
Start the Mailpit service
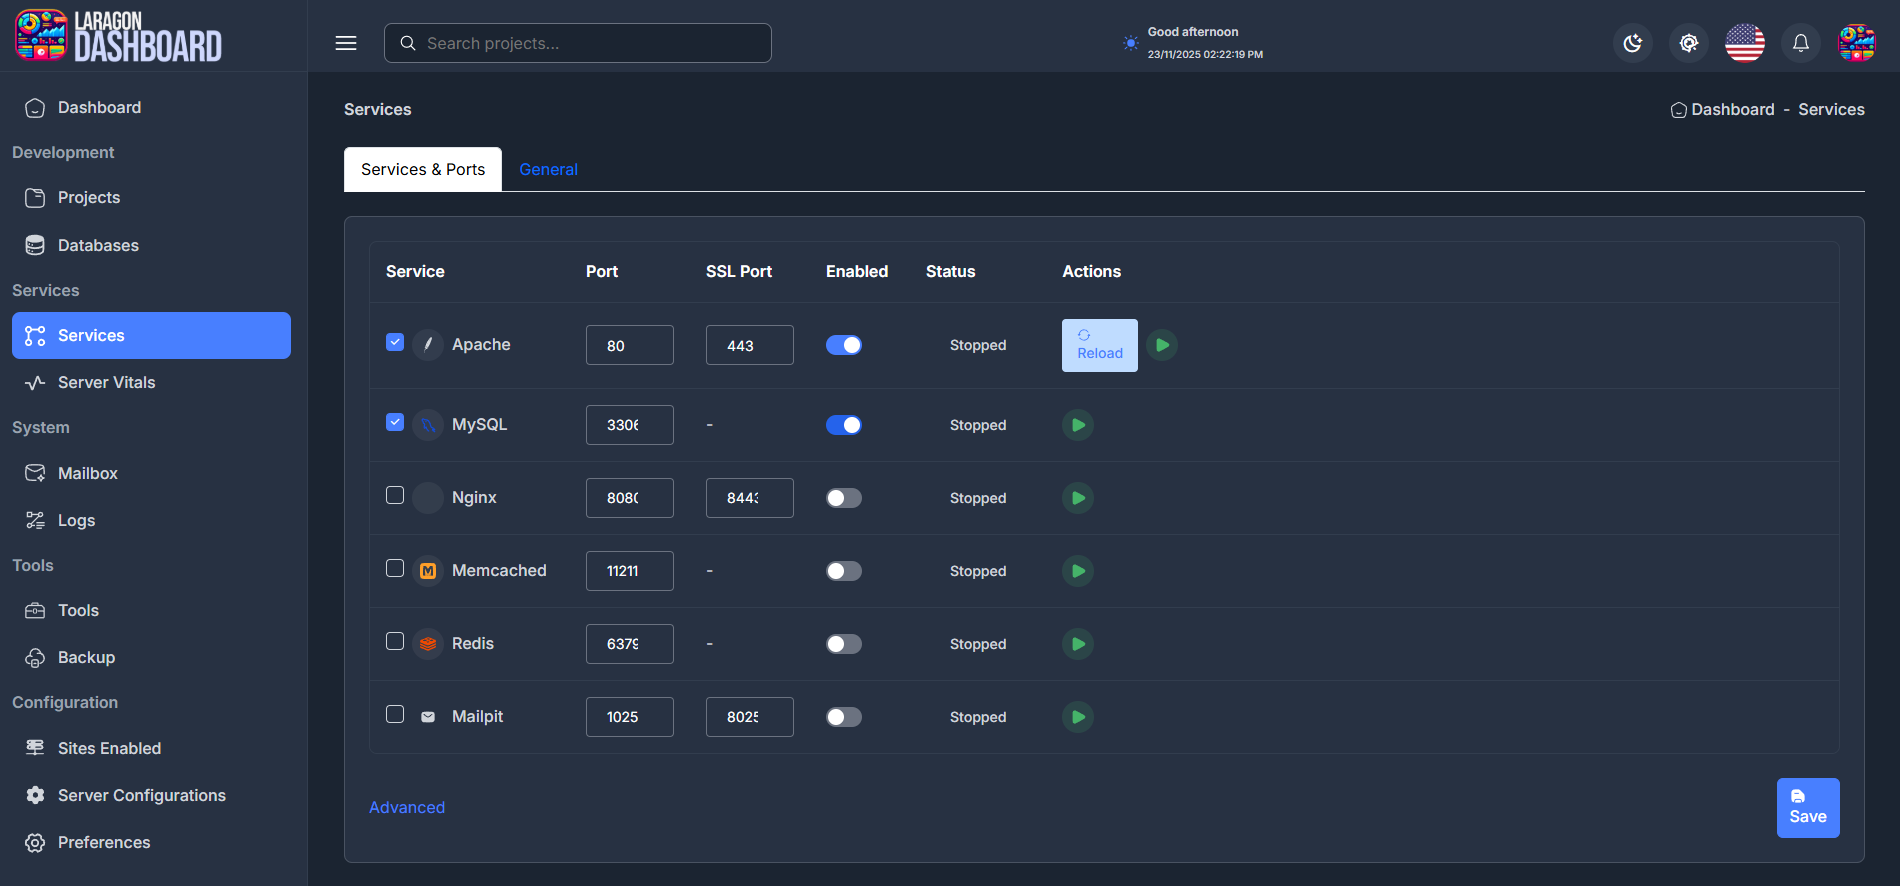[1078, 717]
